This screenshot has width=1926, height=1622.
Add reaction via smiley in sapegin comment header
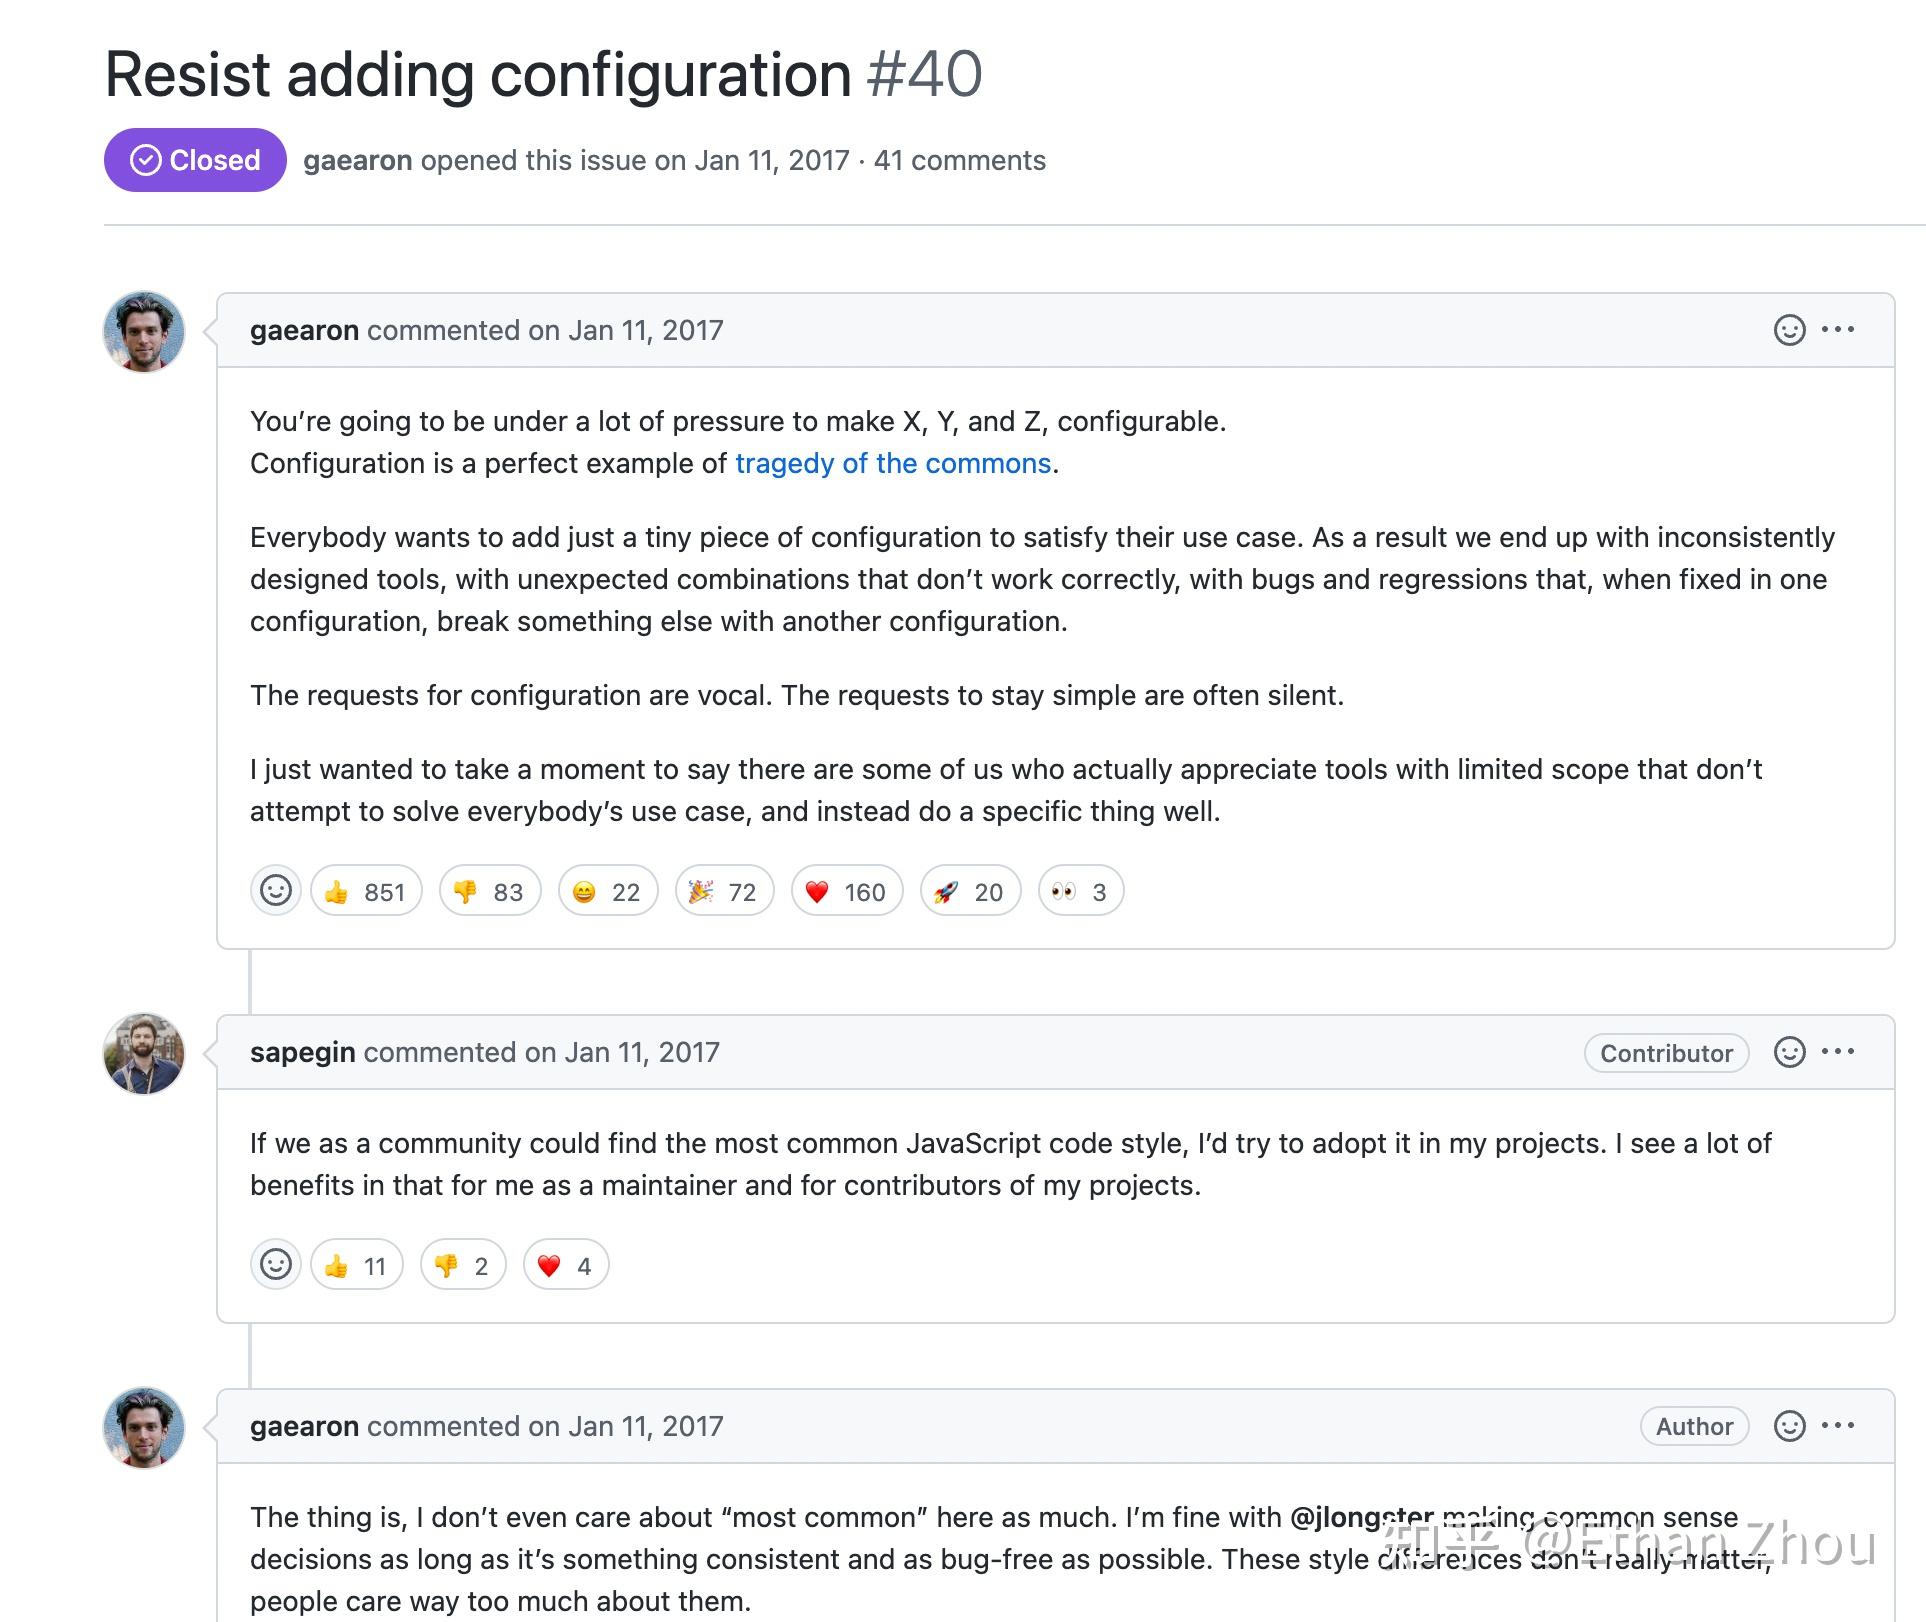(x=1789, y=1052)
